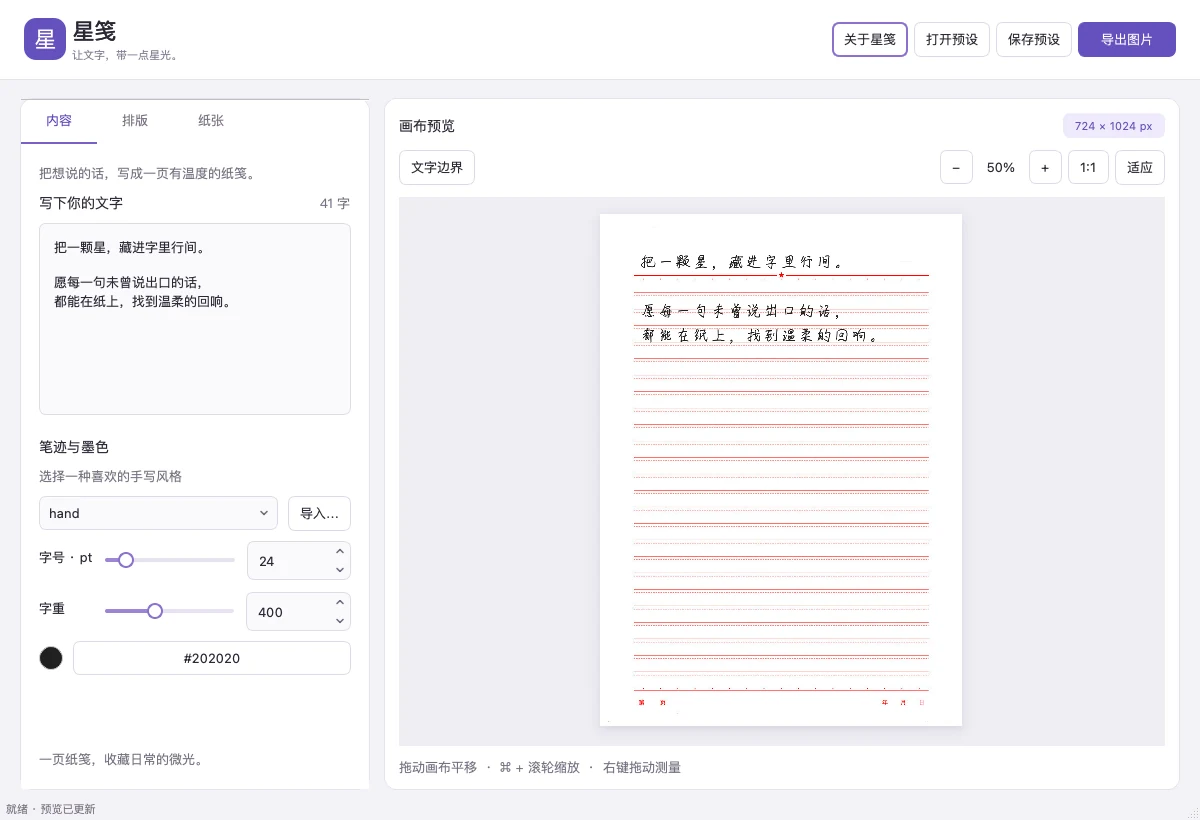The height and width of the screenshot is (820, 1200).
Task: Click the 笔迹与墨色 section heading
Action: pos(74,447)
